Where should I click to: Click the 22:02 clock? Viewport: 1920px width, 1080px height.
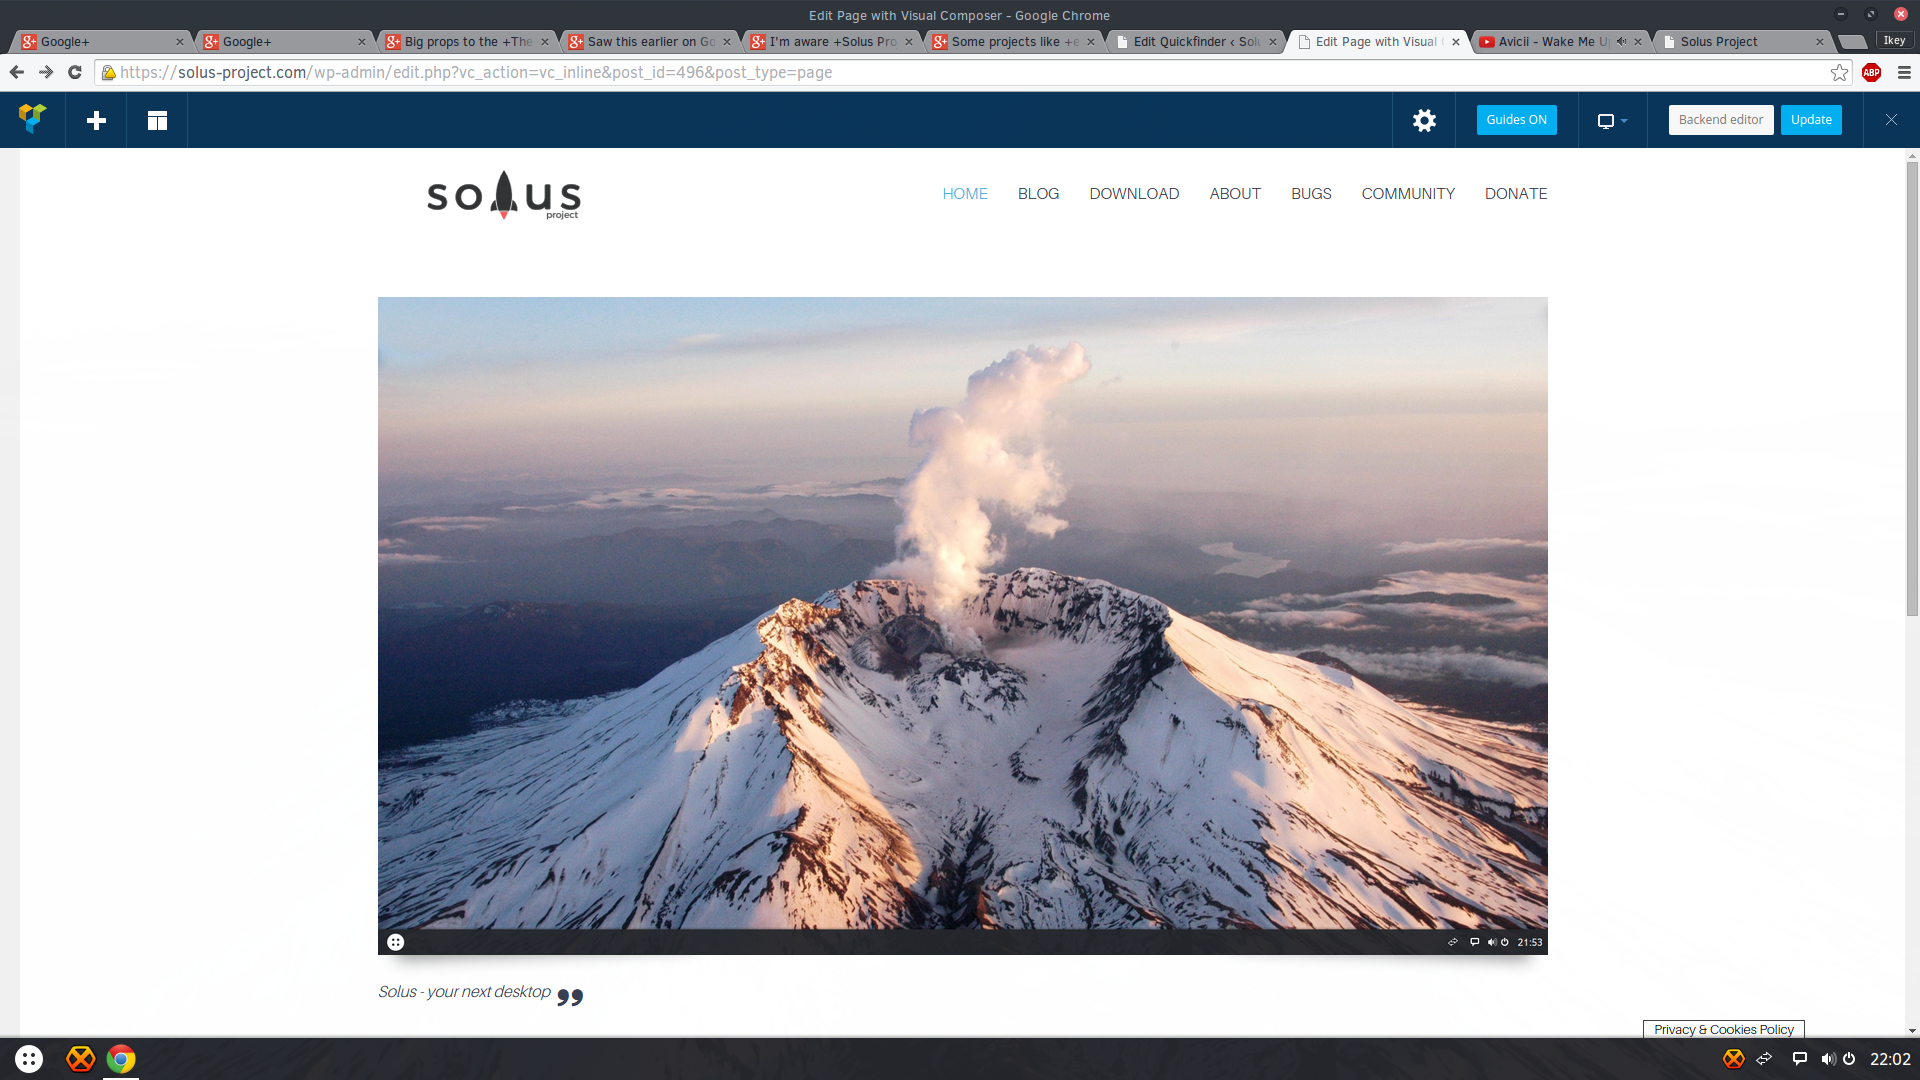[x=1890, y=1059]
